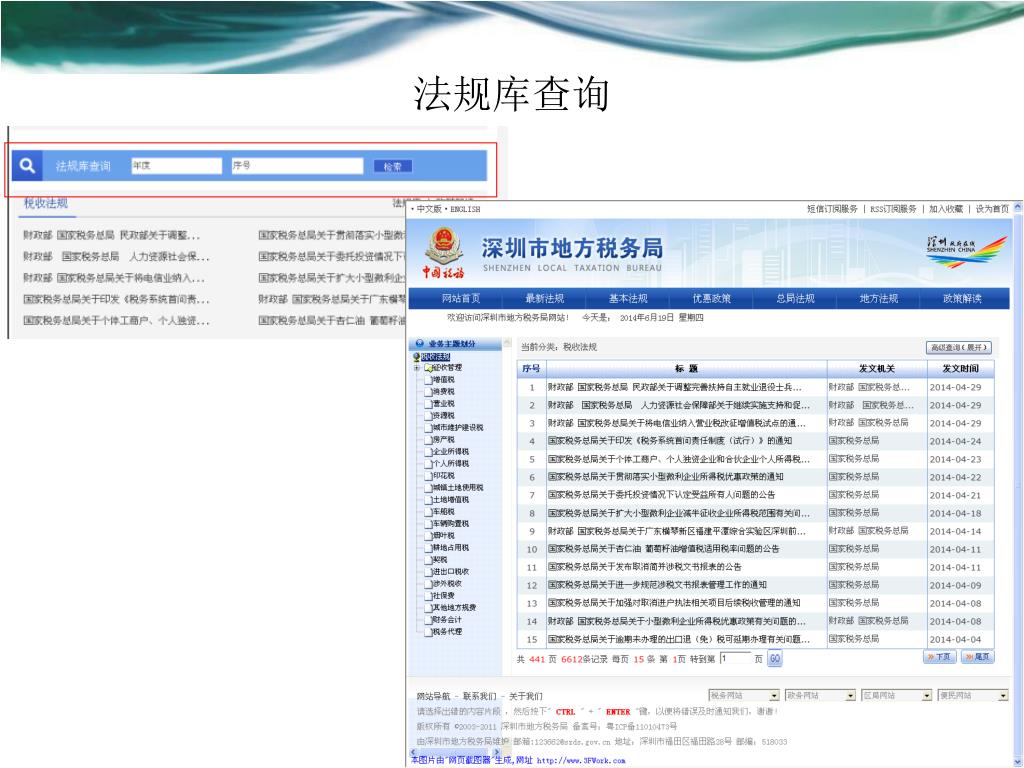Click the jump-to-page number field
Screen dimensions: 1024x768
pos(735,658)
